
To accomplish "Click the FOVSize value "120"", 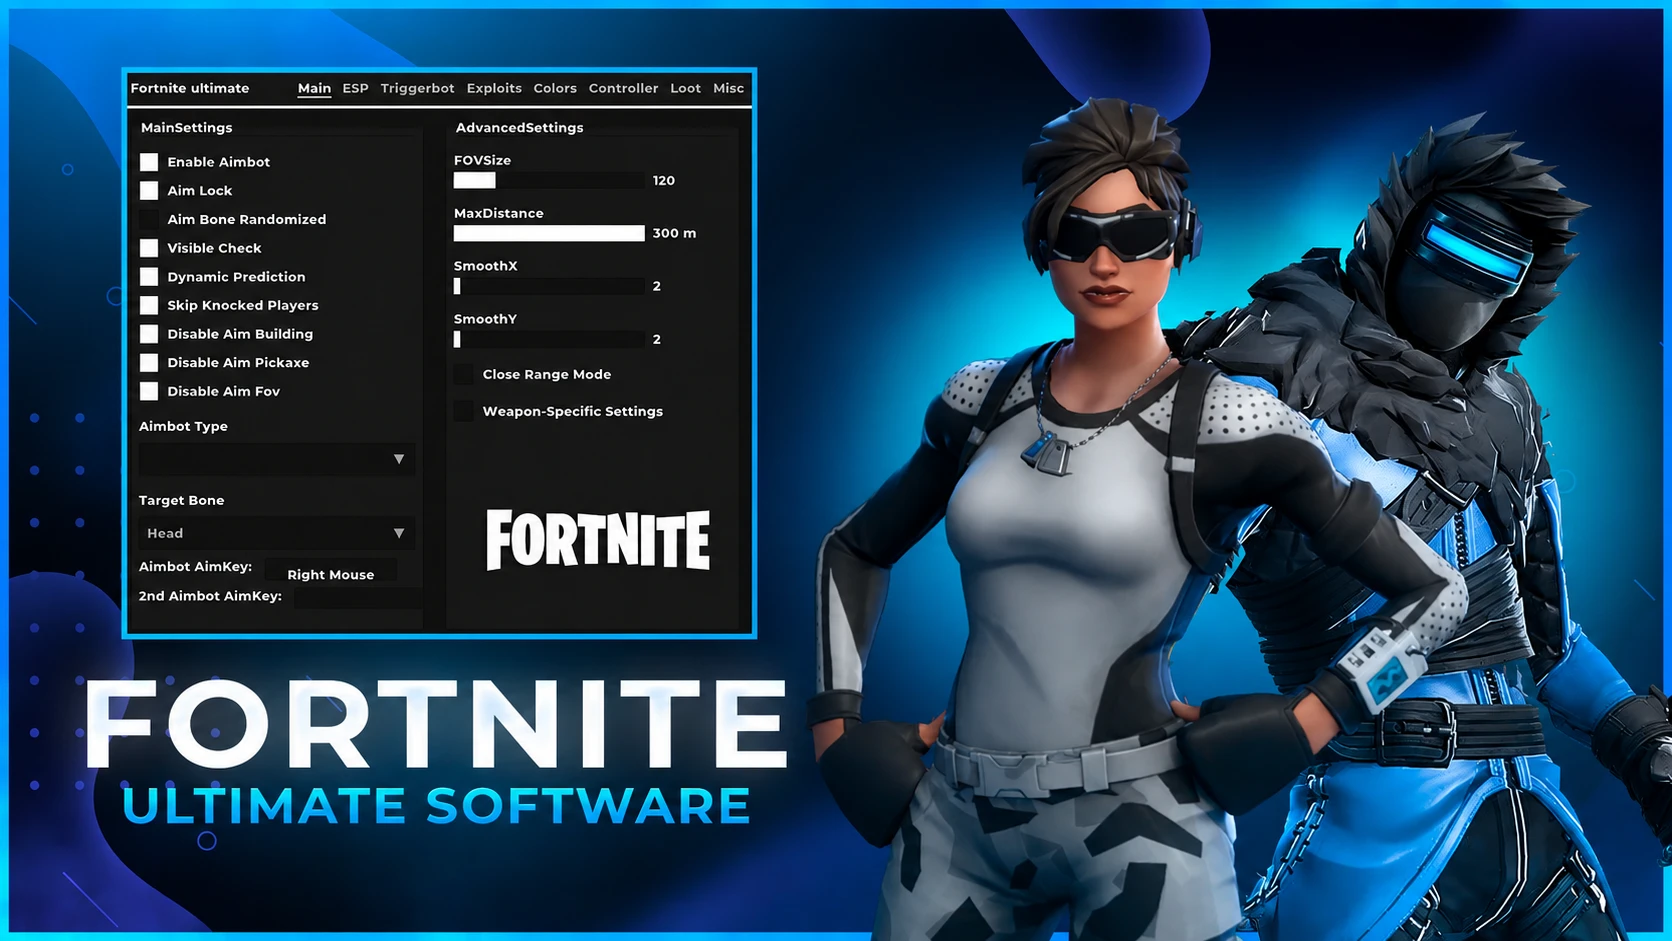I will pyautogui.click(x=664, y=180).
